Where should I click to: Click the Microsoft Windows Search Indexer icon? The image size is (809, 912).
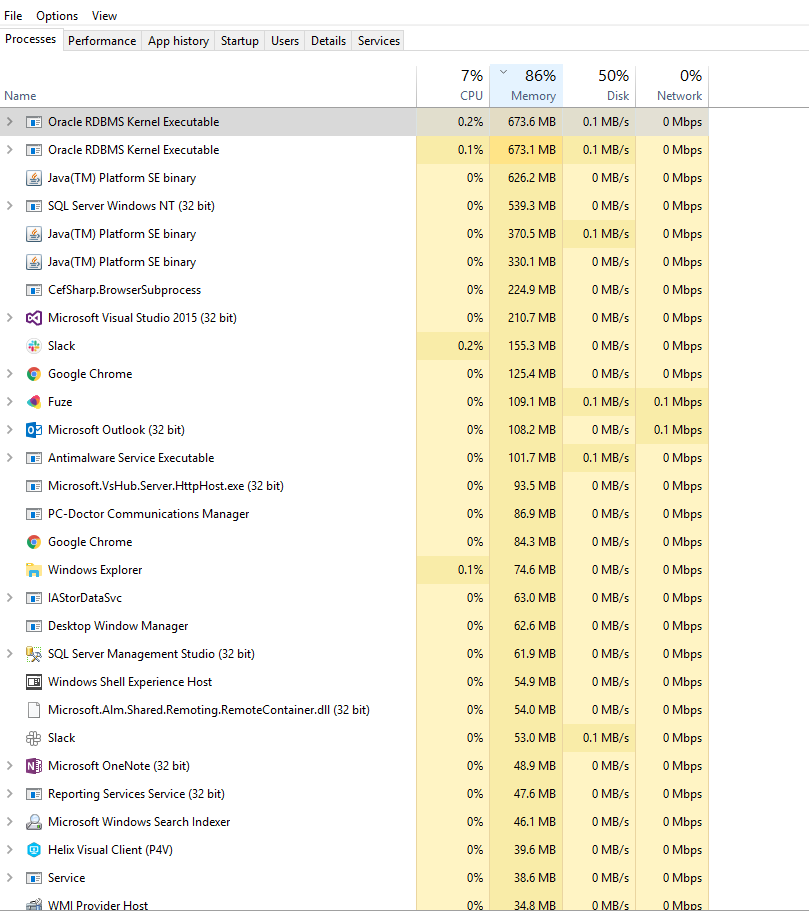(x=34, y=822)
